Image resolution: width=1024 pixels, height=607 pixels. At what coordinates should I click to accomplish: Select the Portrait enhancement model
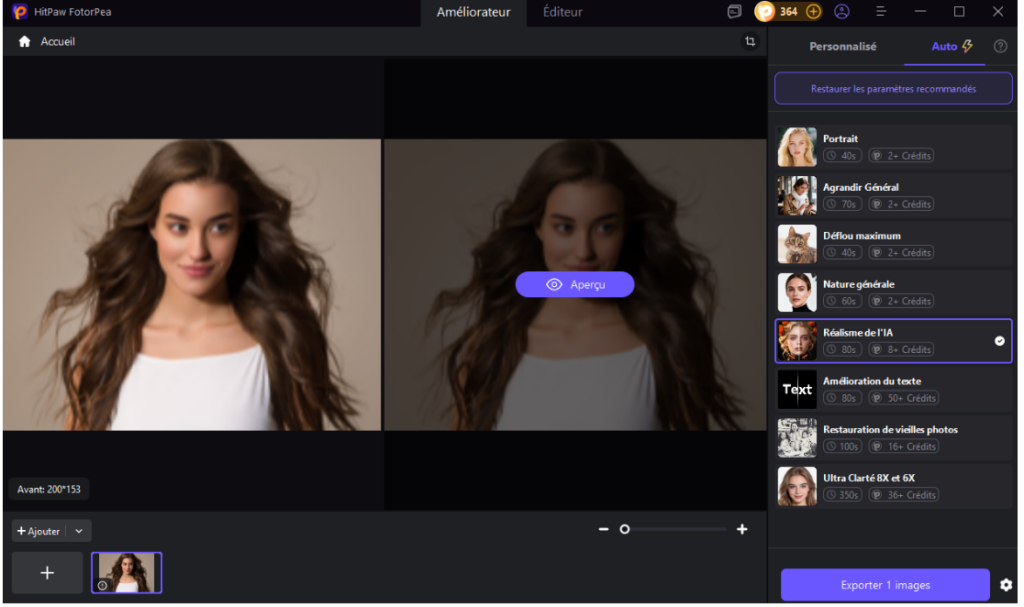[x=896, y=148]
